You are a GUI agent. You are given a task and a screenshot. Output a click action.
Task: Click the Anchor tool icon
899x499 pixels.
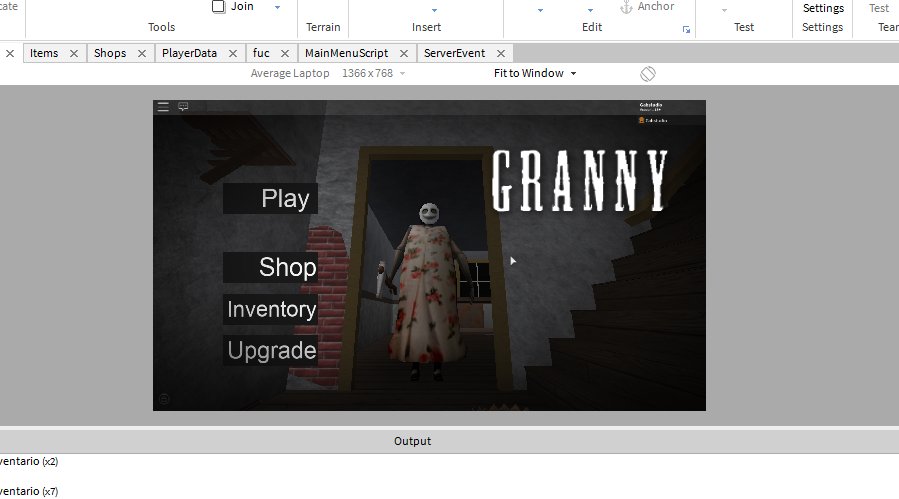(x=626, y=7)
